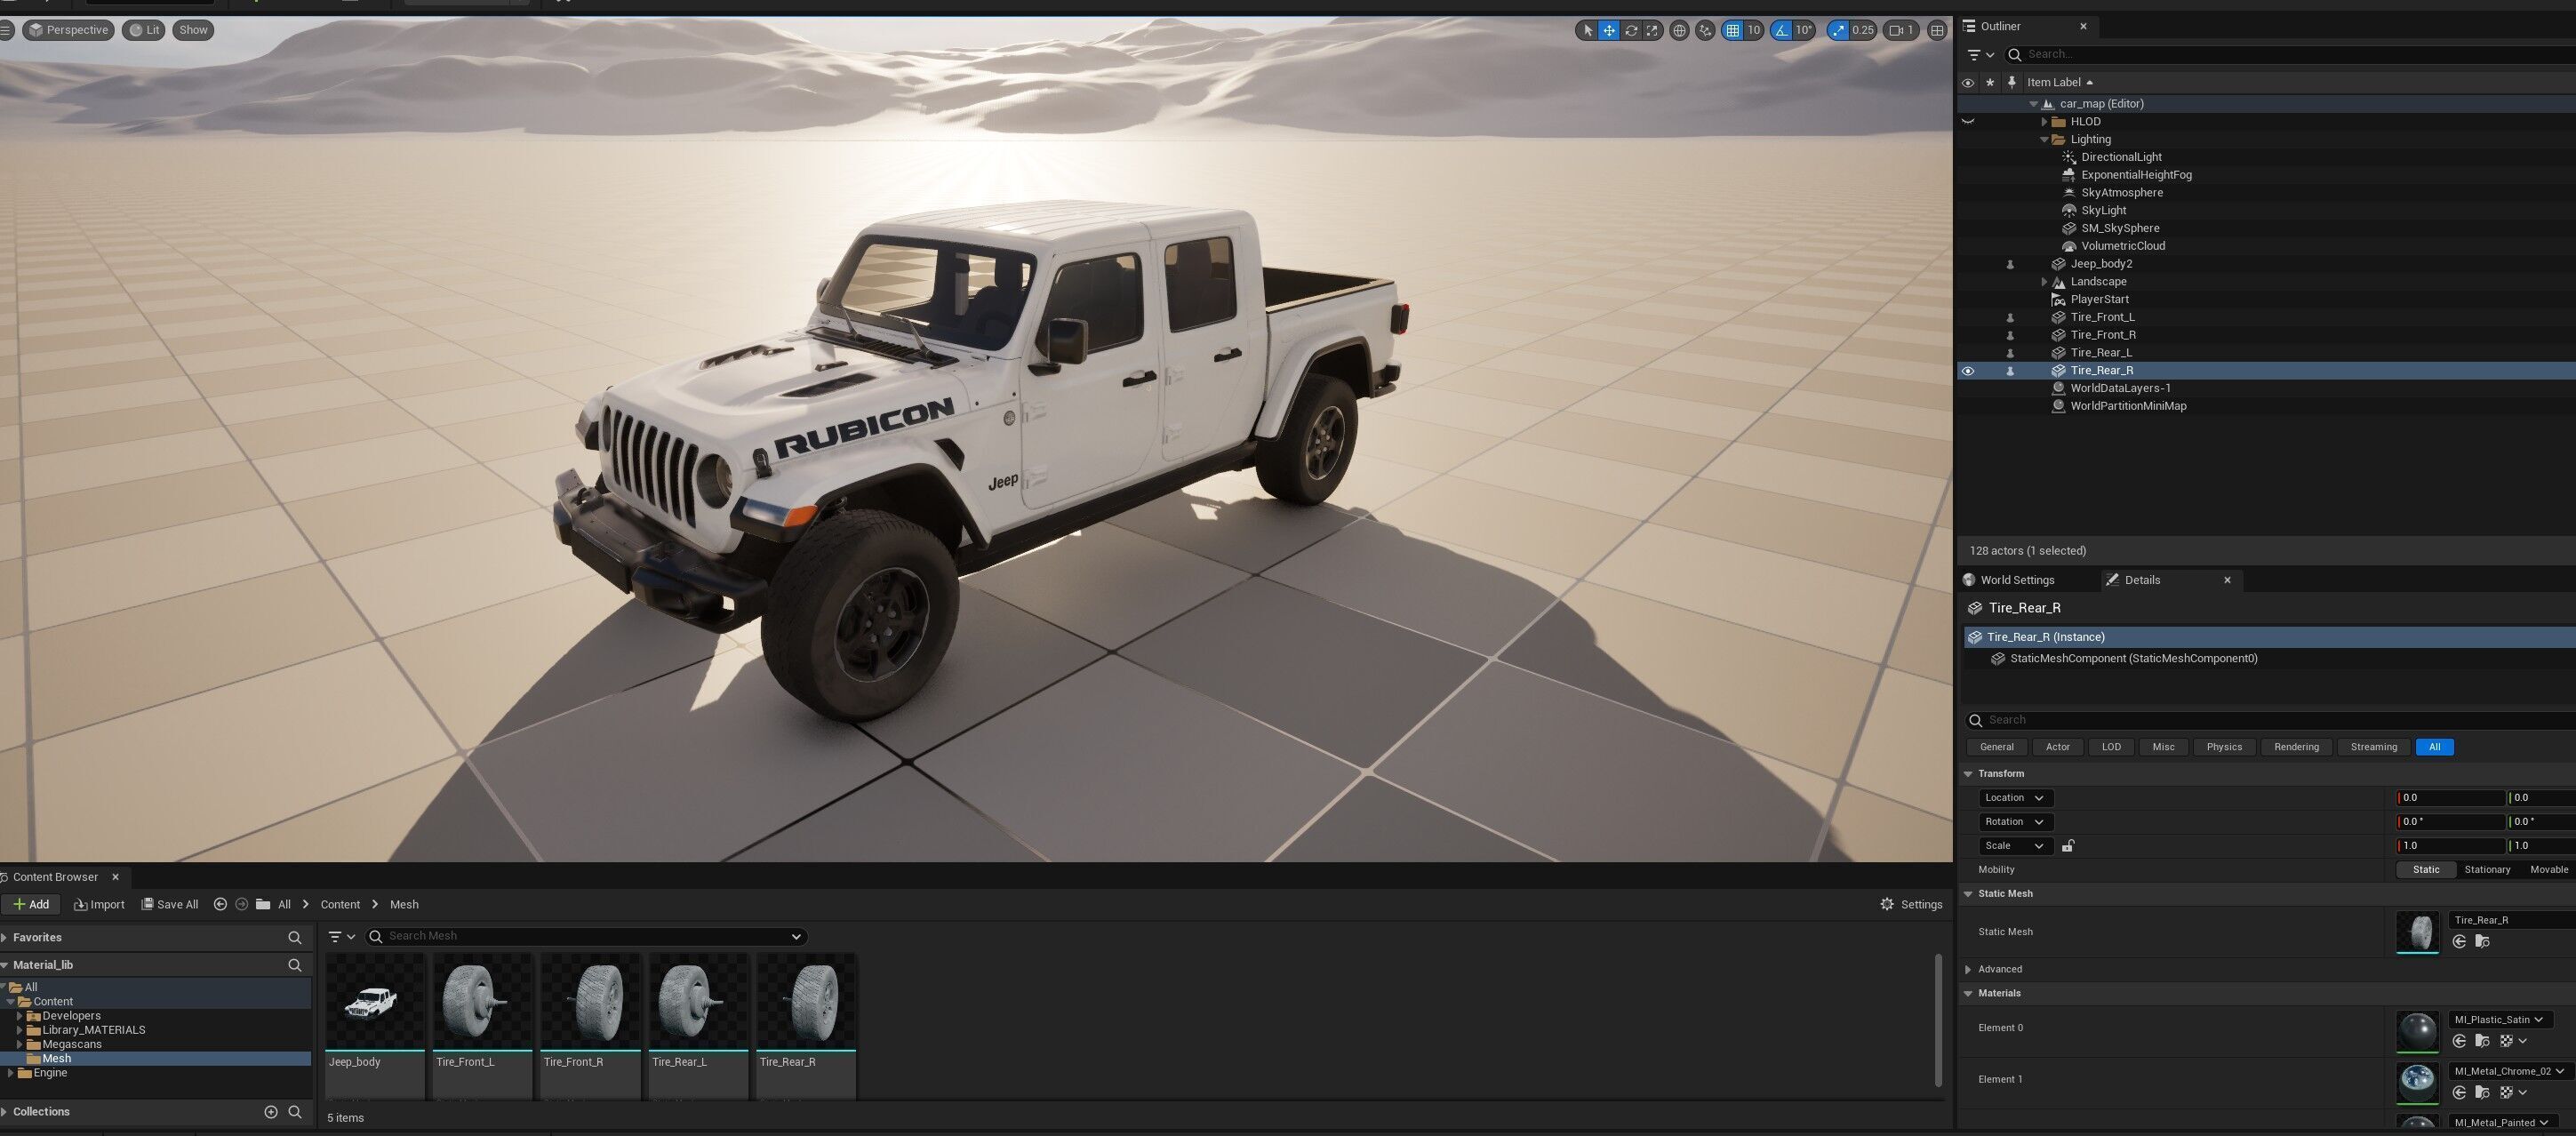This screenshot has height=1136, width=2576.
Task: Select Tire_Front_L in the Outliner
Action: pyautogui.click(x=2102, y=317)
